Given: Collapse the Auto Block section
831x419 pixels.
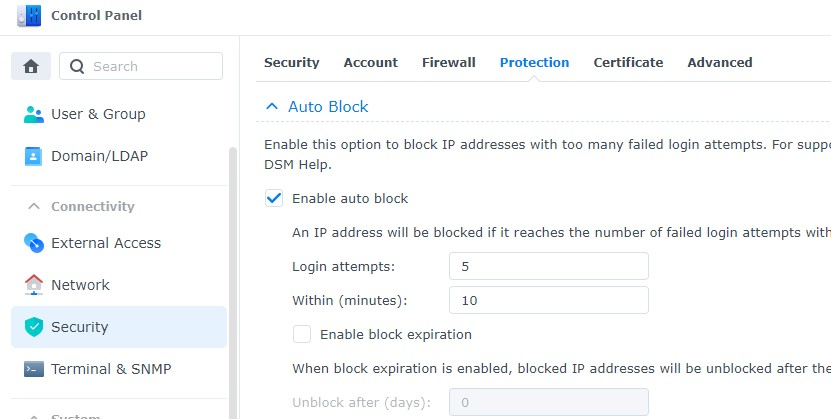Looking at the screenshot, I should (271, 106).
